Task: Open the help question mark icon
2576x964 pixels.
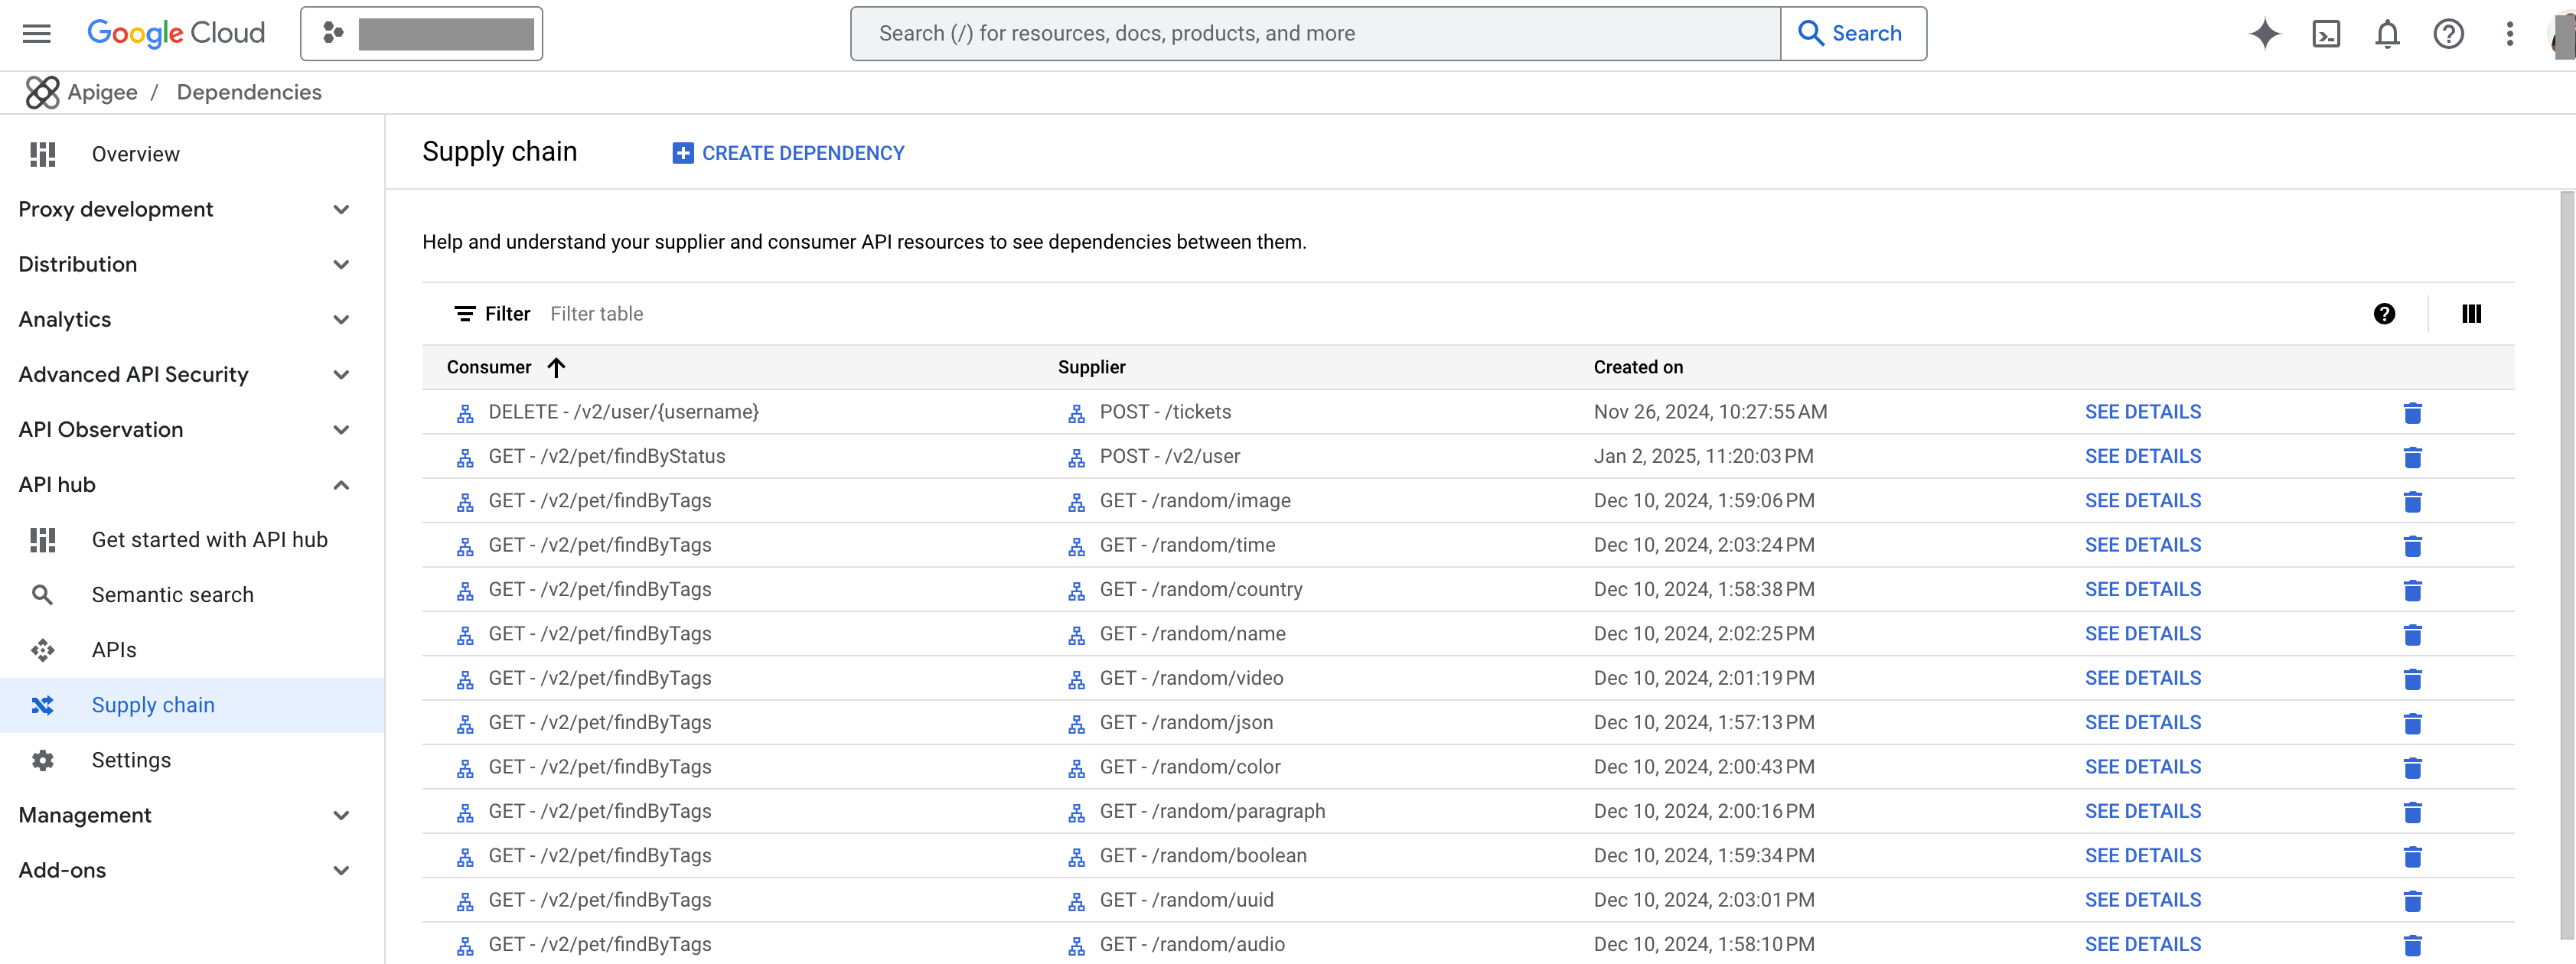Action: (2449, 33)
